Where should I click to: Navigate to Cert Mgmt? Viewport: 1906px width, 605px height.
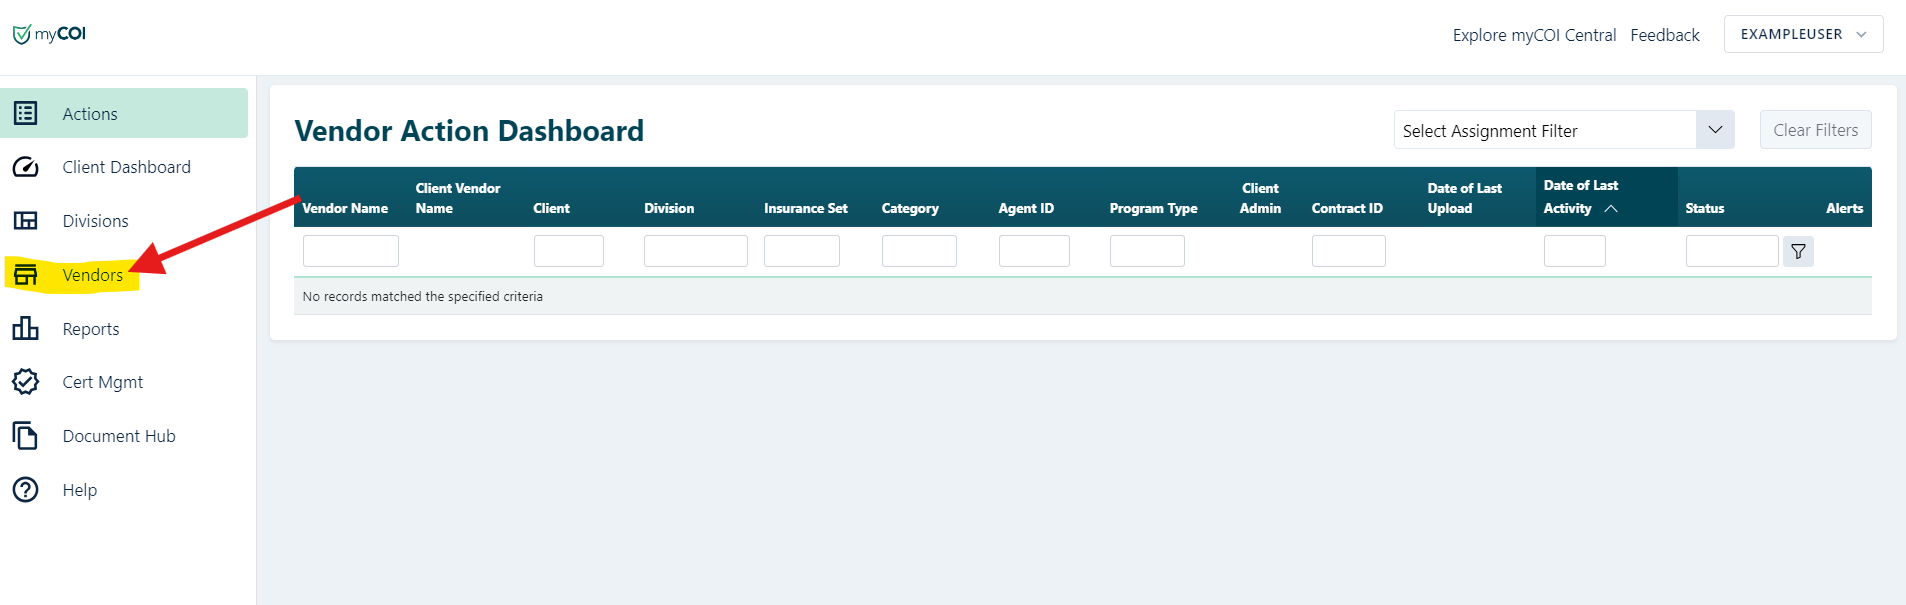coord(102,382)
